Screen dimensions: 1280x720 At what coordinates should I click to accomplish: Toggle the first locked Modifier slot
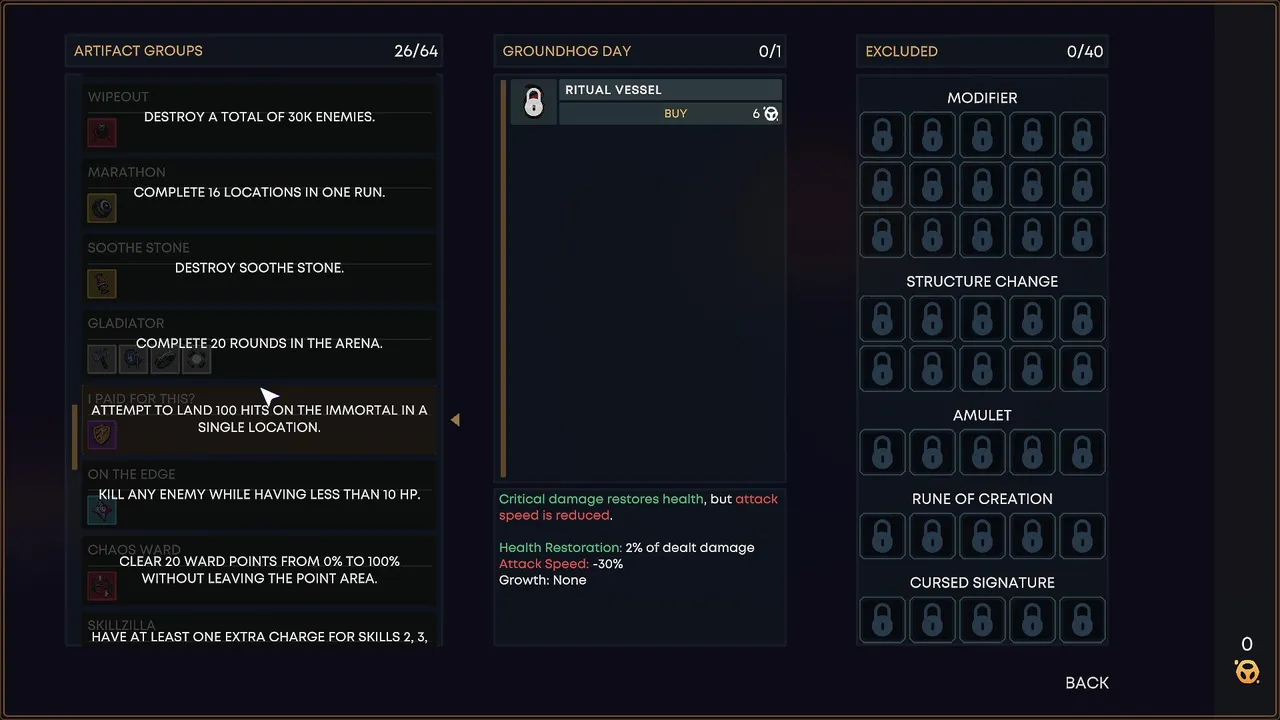click(x=882, y=135)
